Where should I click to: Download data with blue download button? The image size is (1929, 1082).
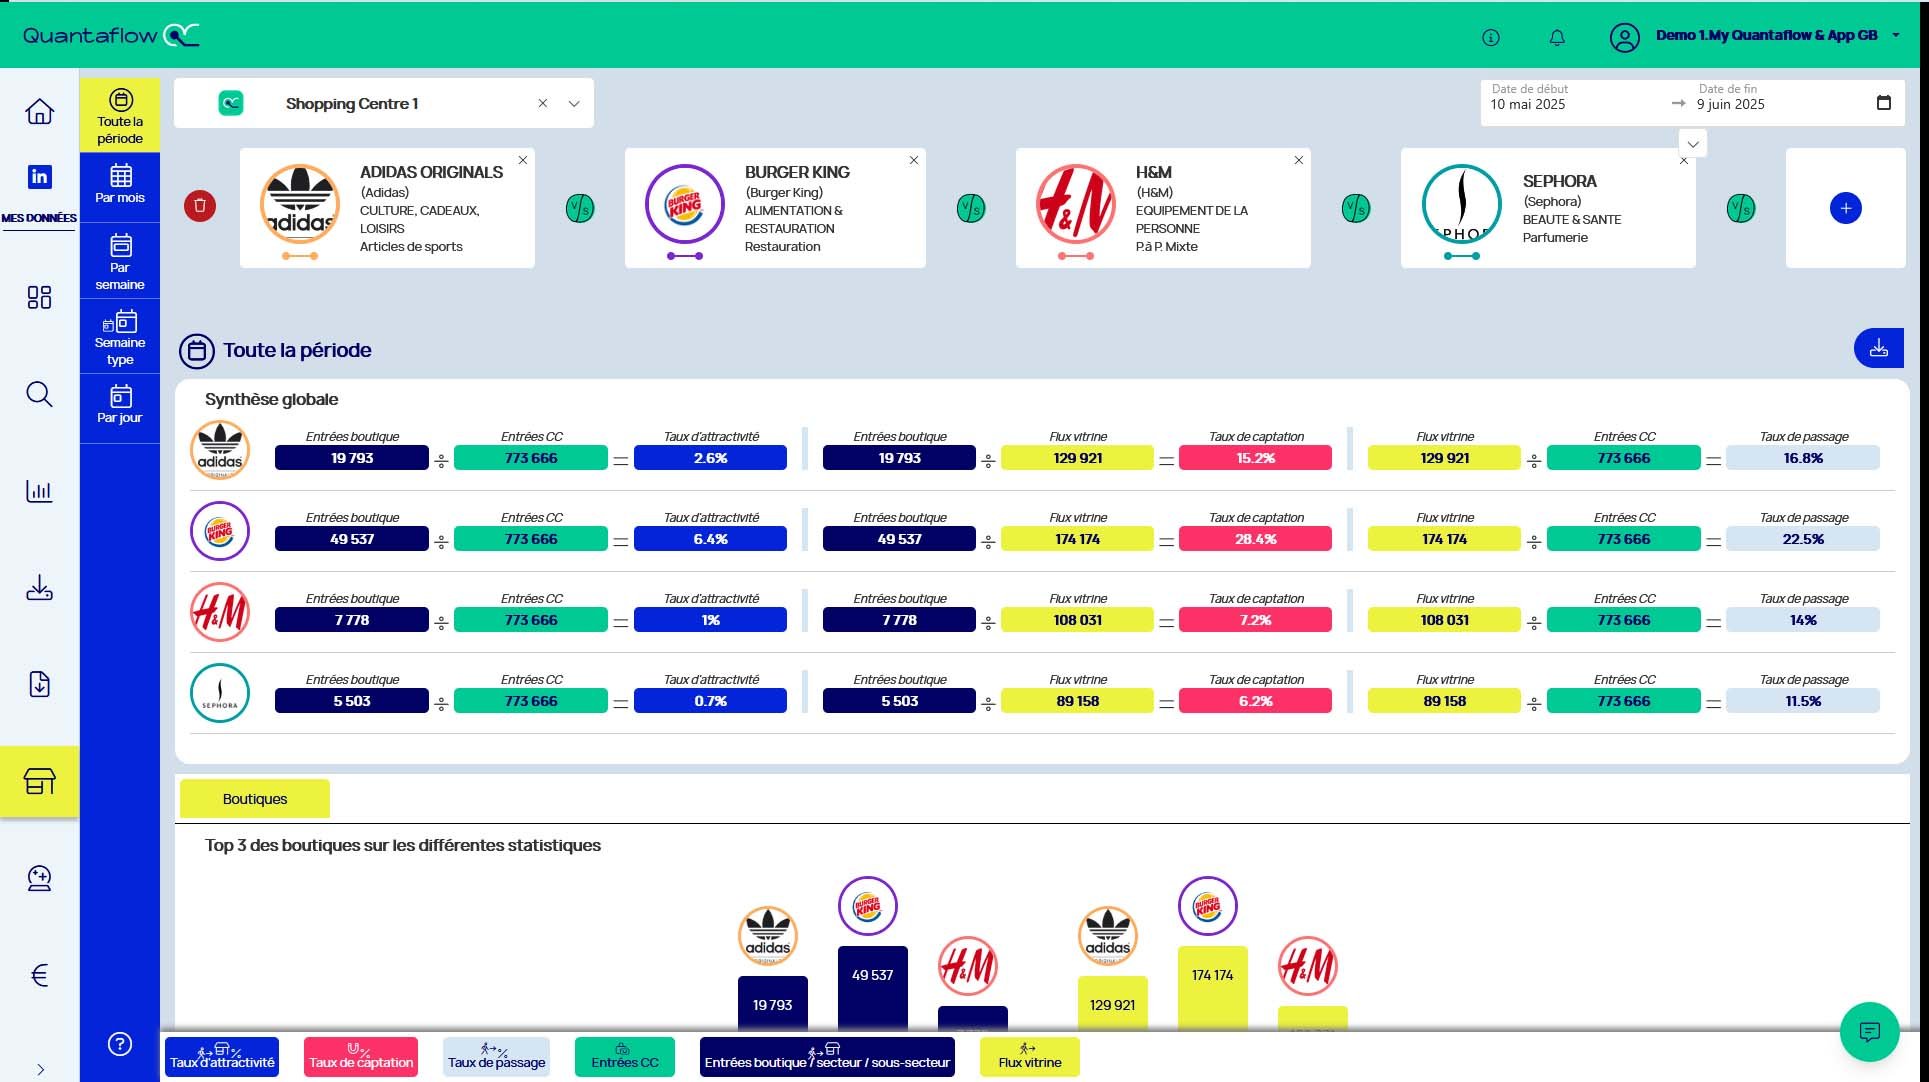coord(1878,348)
